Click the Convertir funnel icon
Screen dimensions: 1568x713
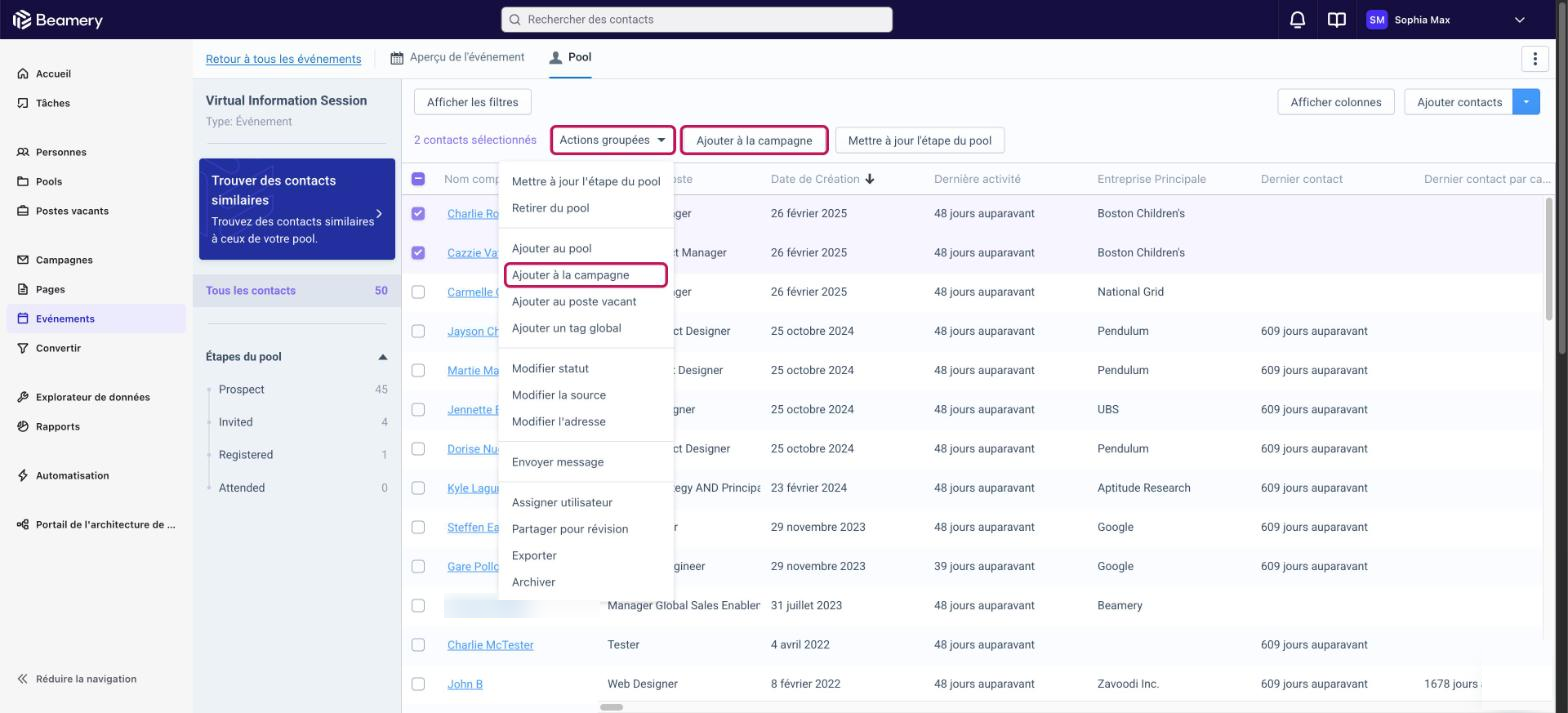click(x=23, y=348)
